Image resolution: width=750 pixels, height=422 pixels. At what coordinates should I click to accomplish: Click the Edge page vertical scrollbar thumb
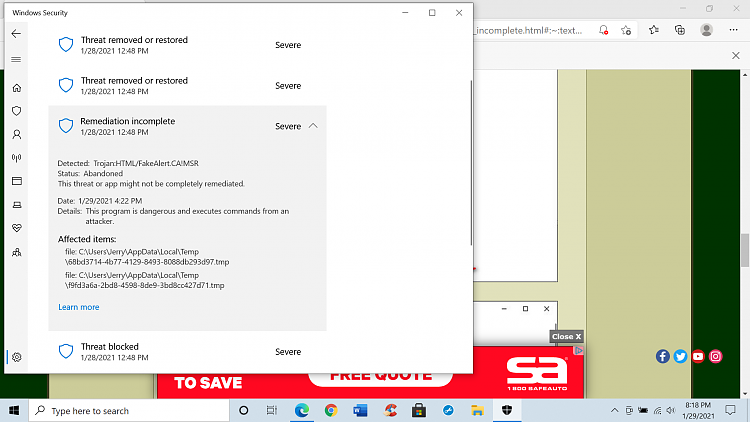745,250
